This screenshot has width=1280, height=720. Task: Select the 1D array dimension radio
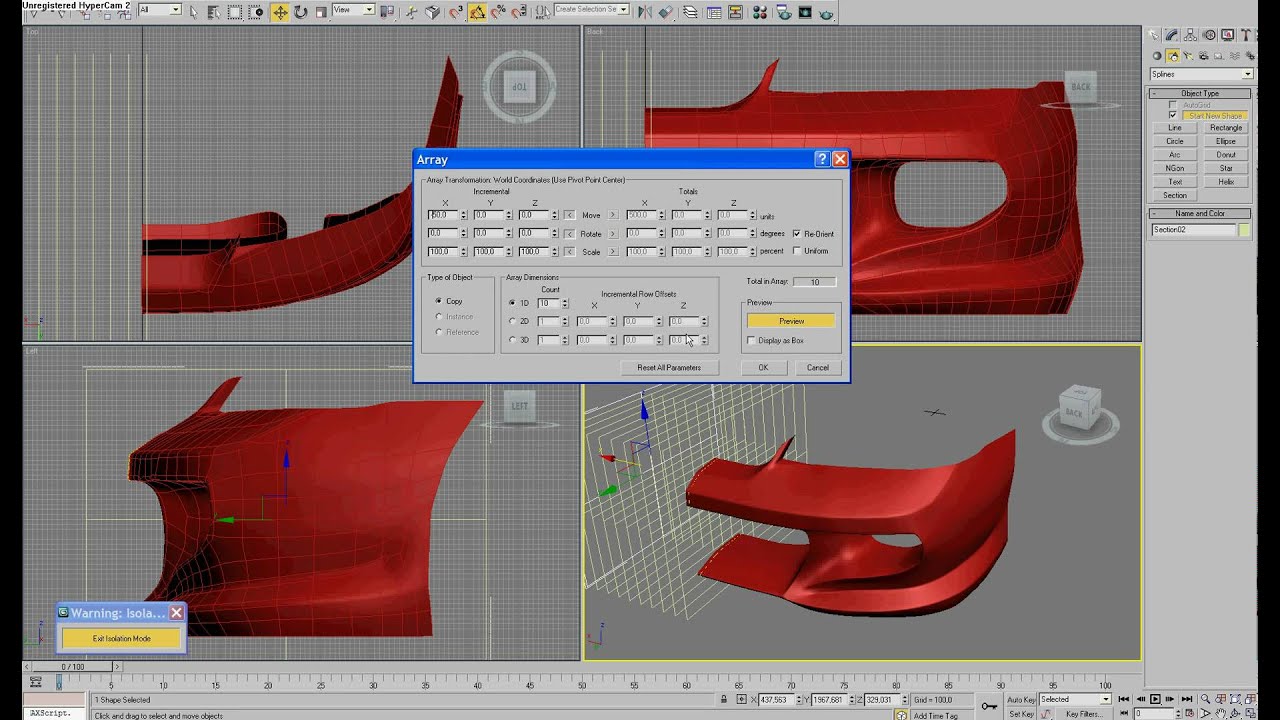click(513, 303)
